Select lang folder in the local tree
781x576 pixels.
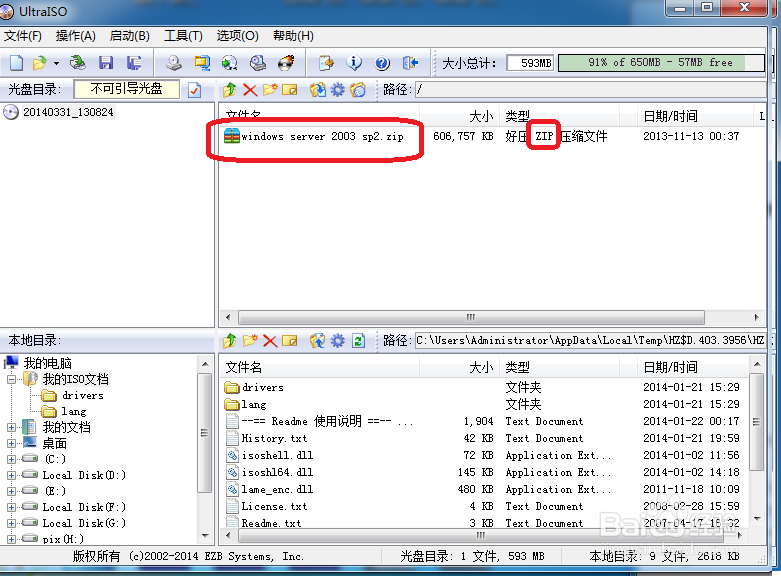pyautogui.click(x=74, y=412)
